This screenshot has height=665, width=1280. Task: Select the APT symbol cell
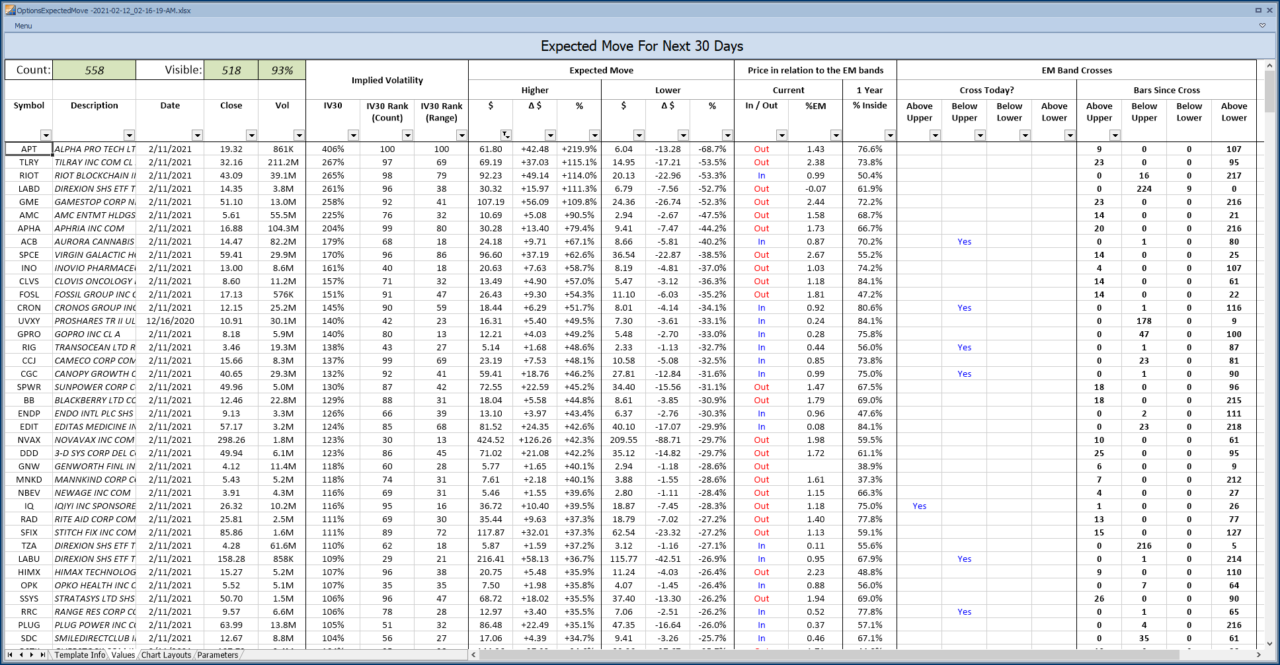tap(28, 148)
